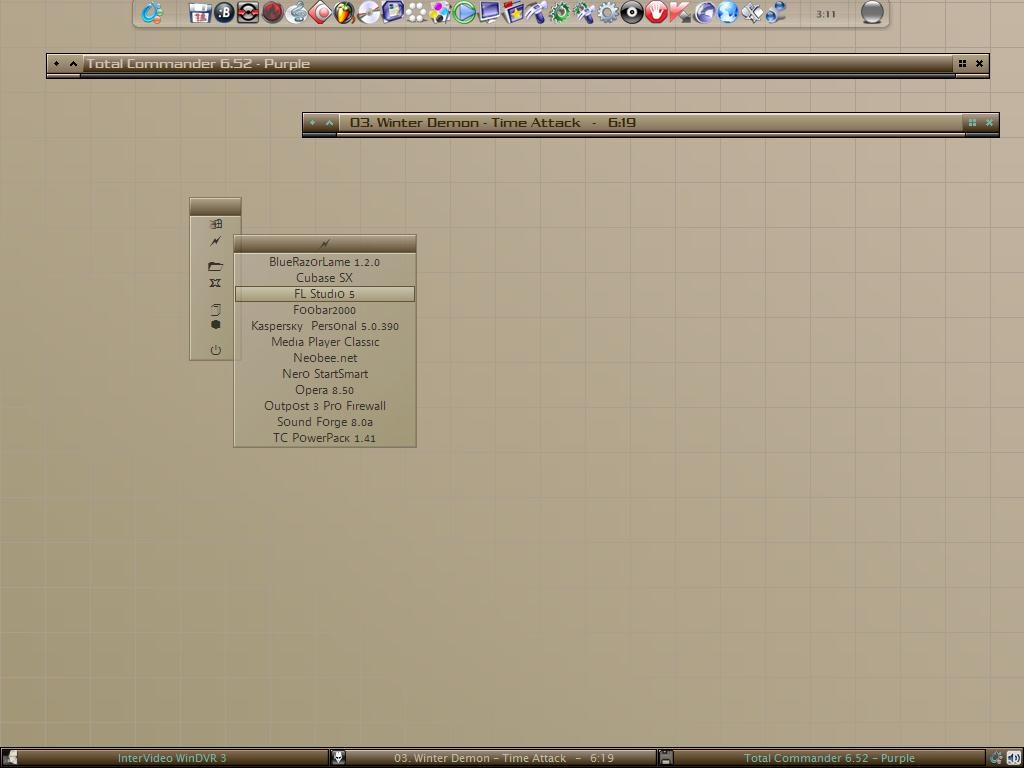Click the white dots circle dock icon
Image resolution: width=1024 pixels, height=768 pixels.
[416, 12]
